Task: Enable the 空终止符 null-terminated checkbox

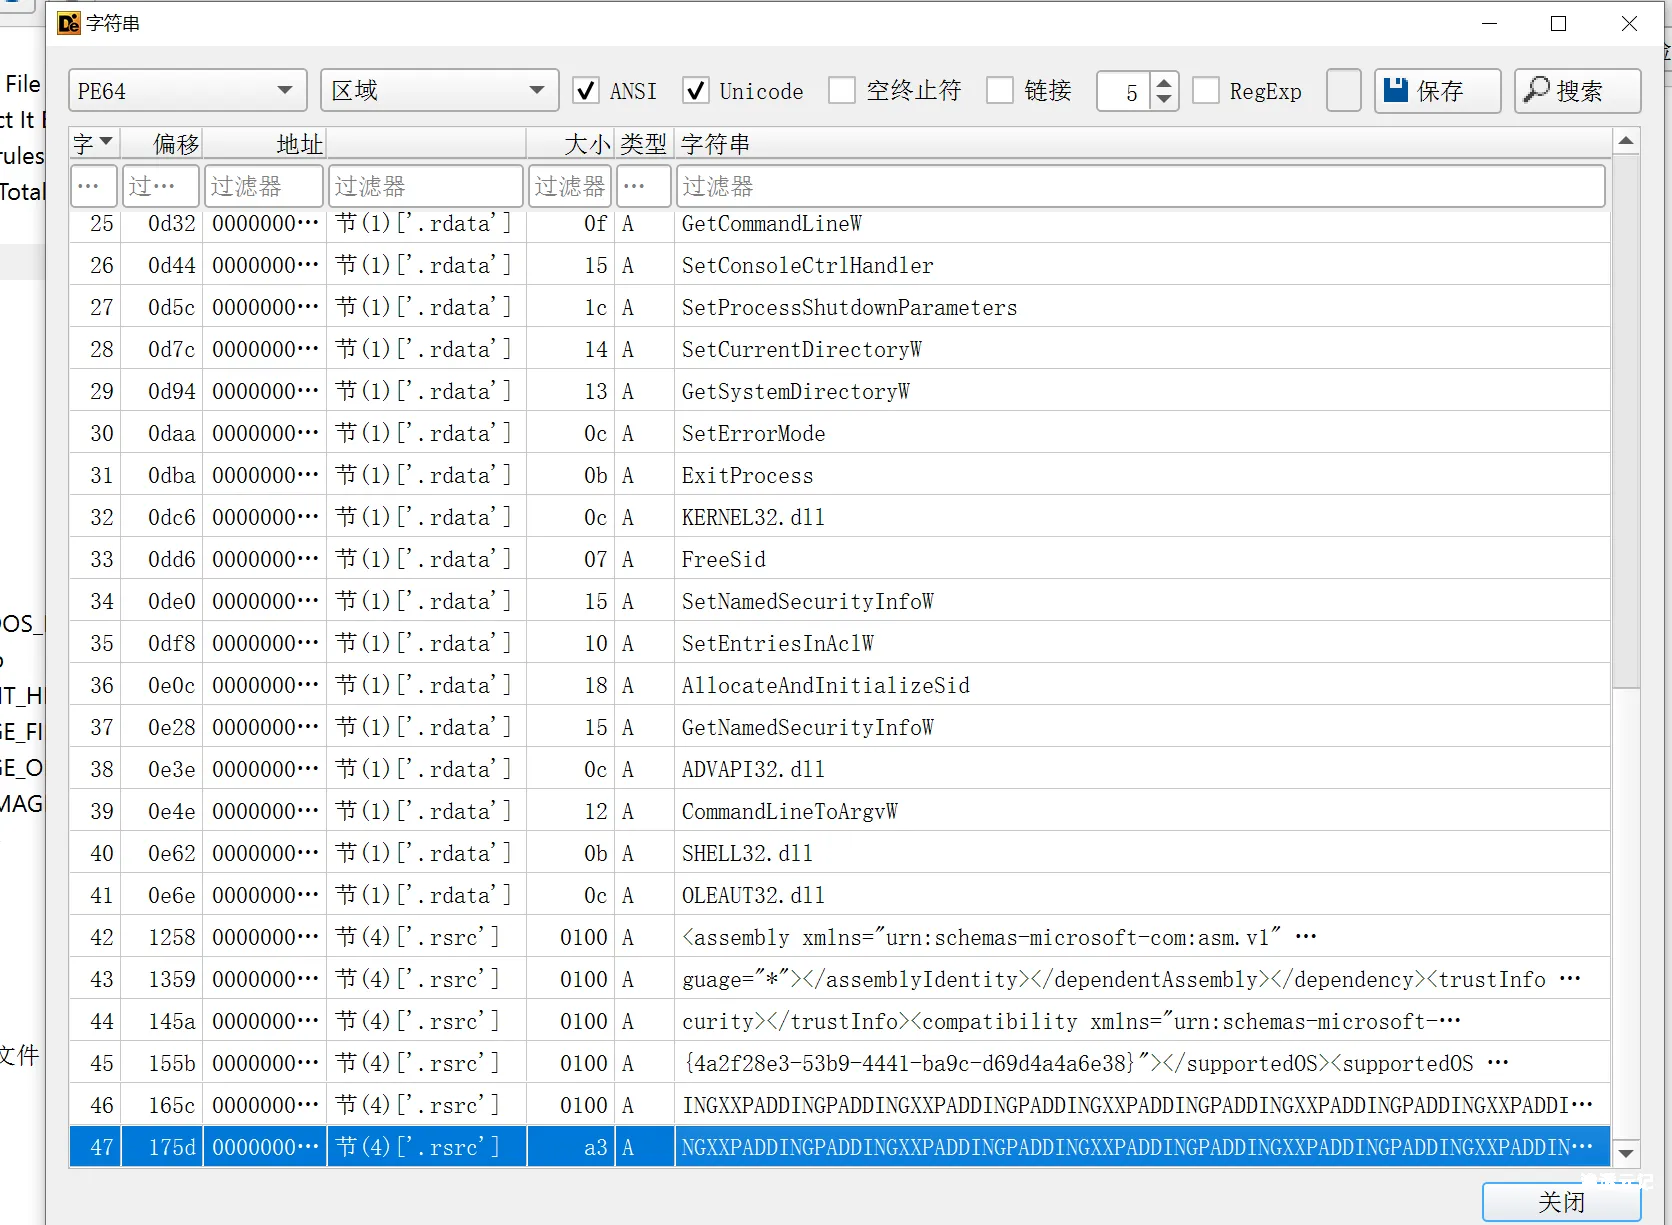Action: tap(843, 91)
